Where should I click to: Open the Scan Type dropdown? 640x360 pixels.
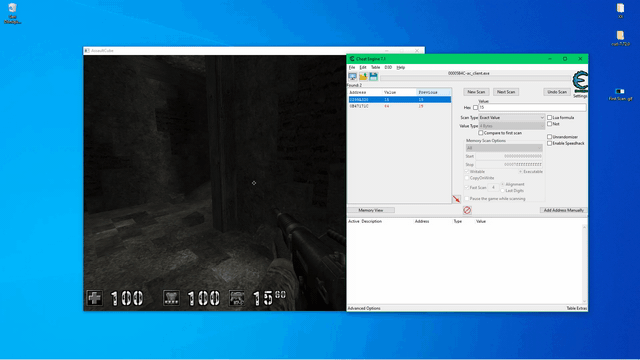coord(511,118)
